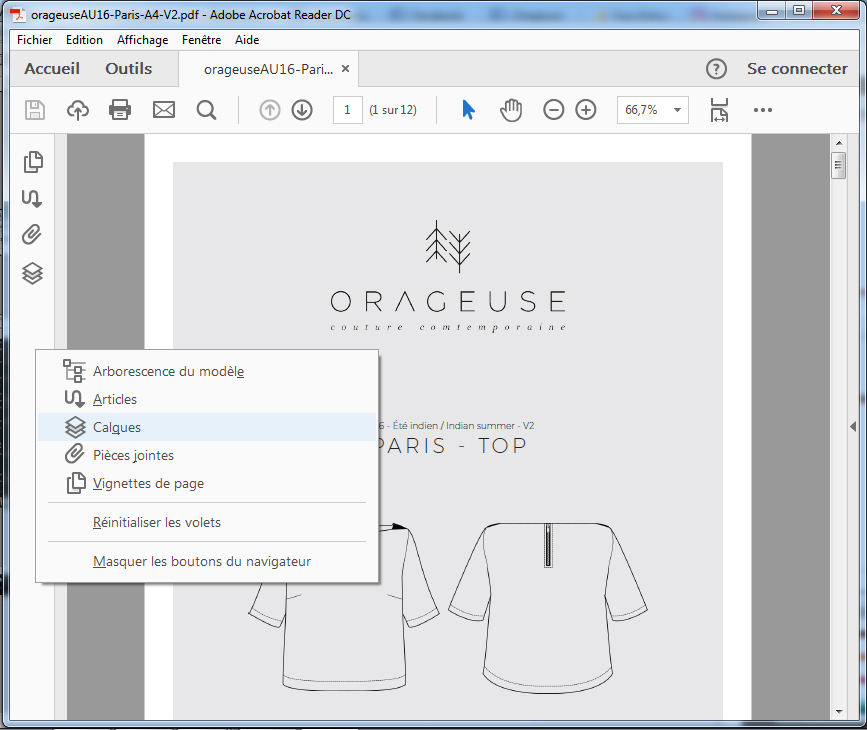This screenshot has width=867, height=730.
Task: Choose the selection arrow tool
Action: (468, 110)
